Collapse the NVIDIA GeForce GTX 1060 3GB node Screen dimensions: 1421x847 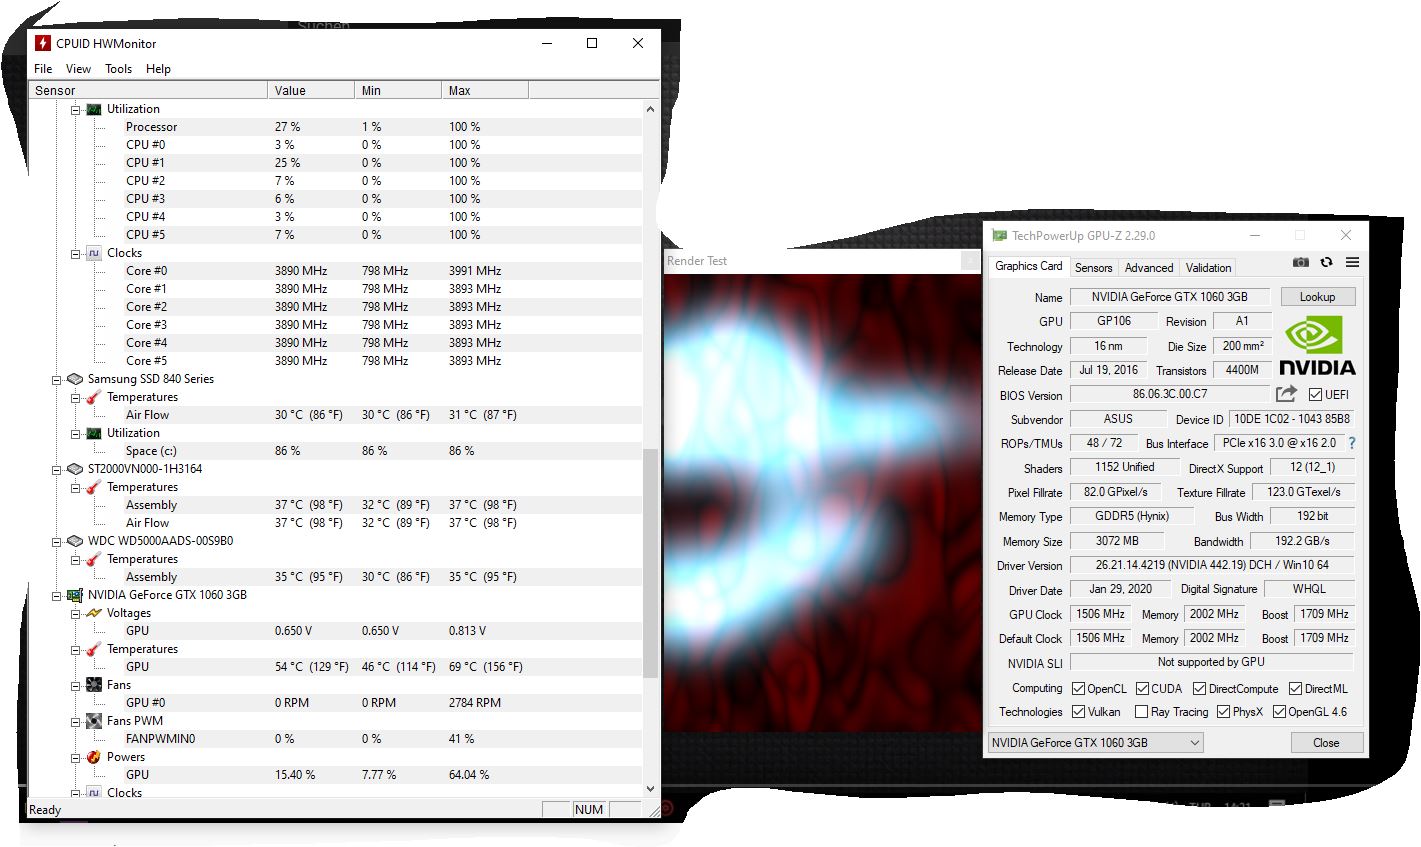pos(57,596)
